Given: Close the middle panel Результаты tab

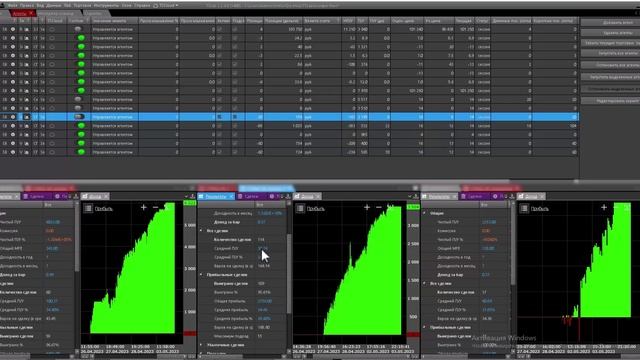Looking at the screenshot, I should [231, 196].
